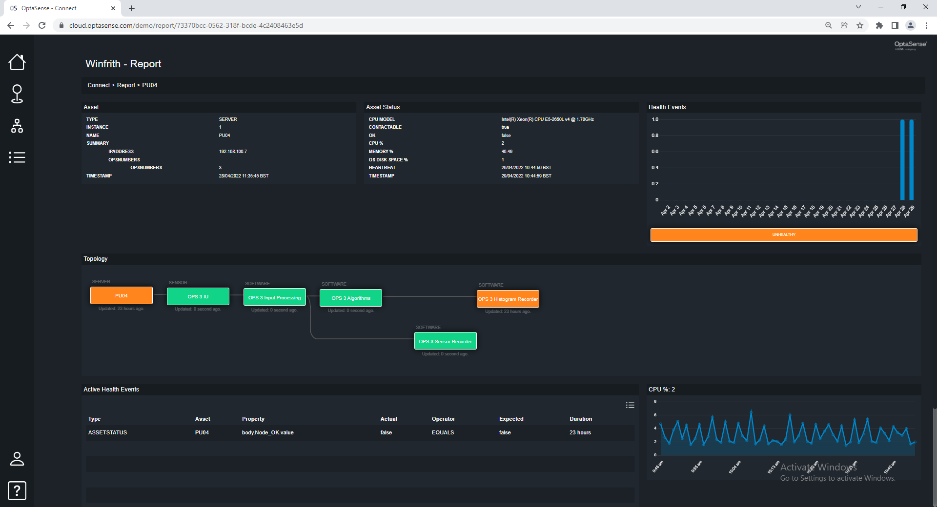Click the browser zoom magnifier icon

[828, 25]
